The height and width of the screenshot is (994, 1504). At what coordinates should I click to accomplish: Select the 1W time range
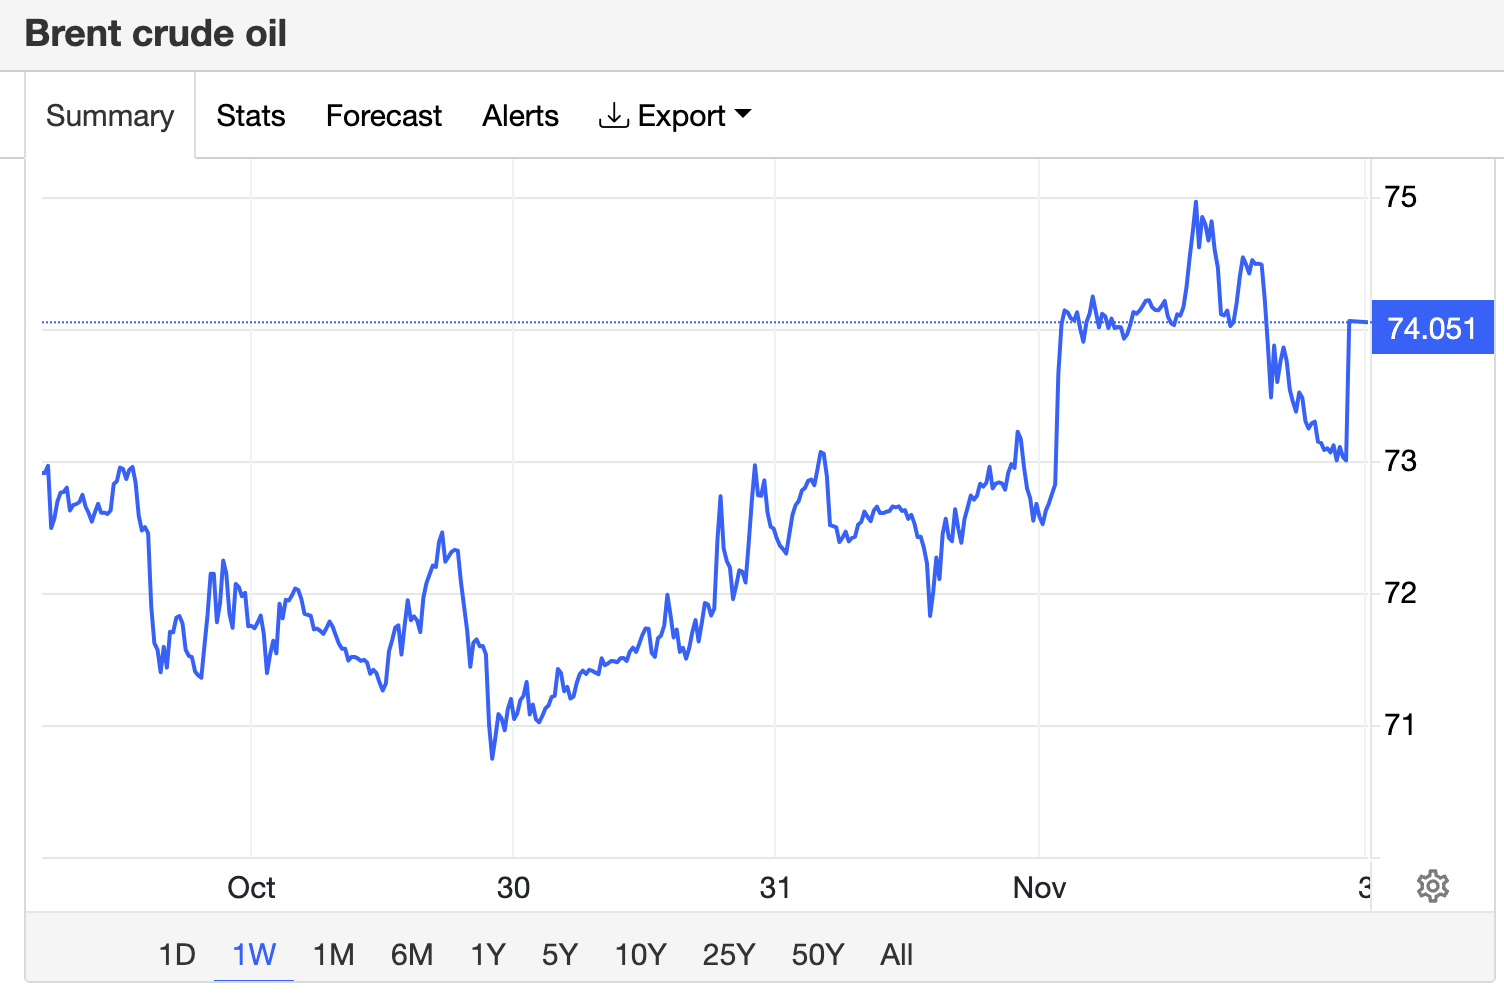click(x=254, y=955)
